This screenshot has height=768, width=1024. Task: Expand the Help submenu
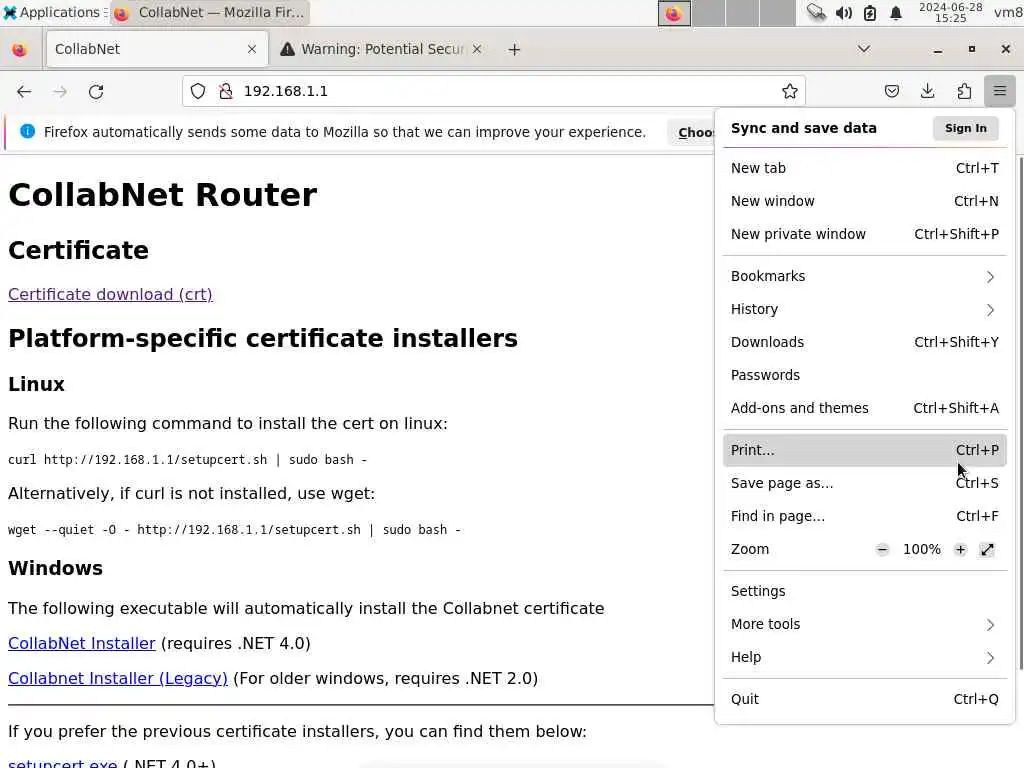click(865, 658)
